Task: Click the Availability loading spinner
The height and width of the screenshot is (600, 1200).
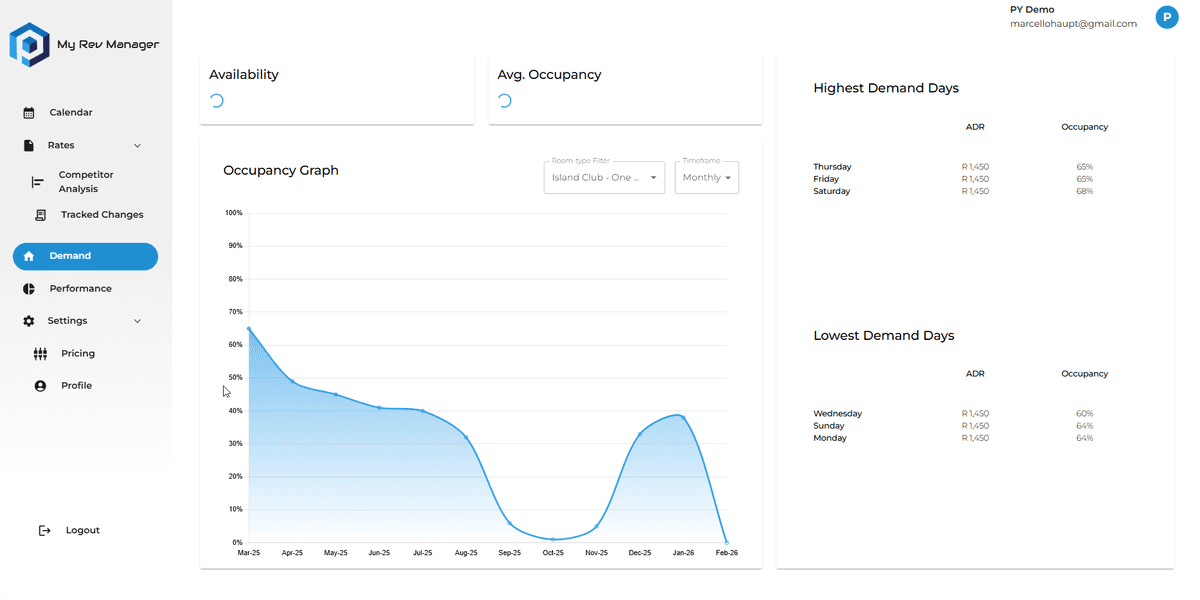Action: pyautogui.click(x=217, y=100)
